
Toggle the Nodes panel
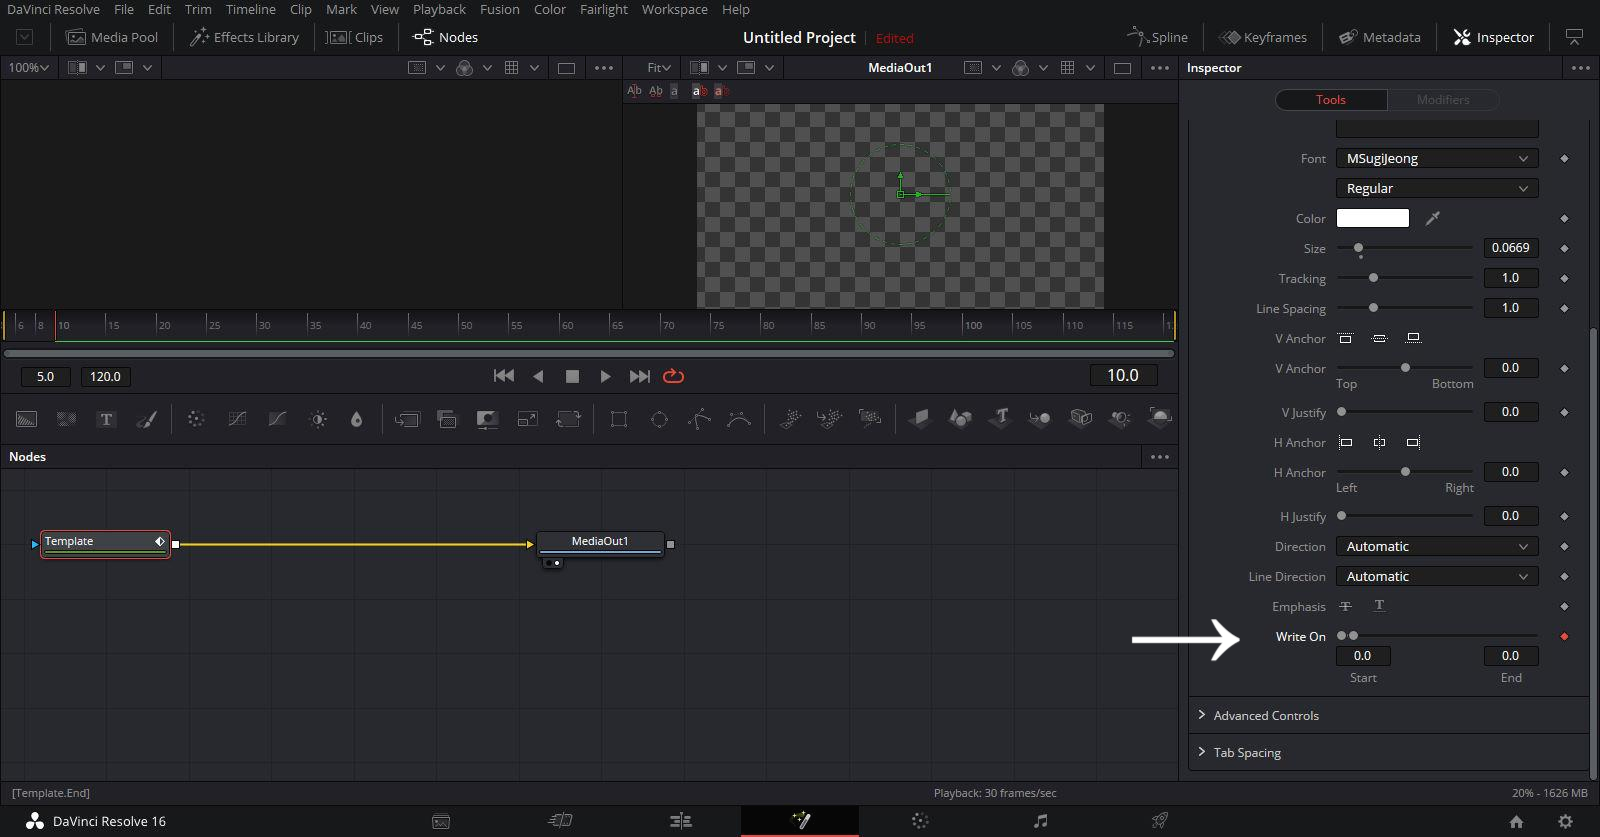tap(446, 37)
